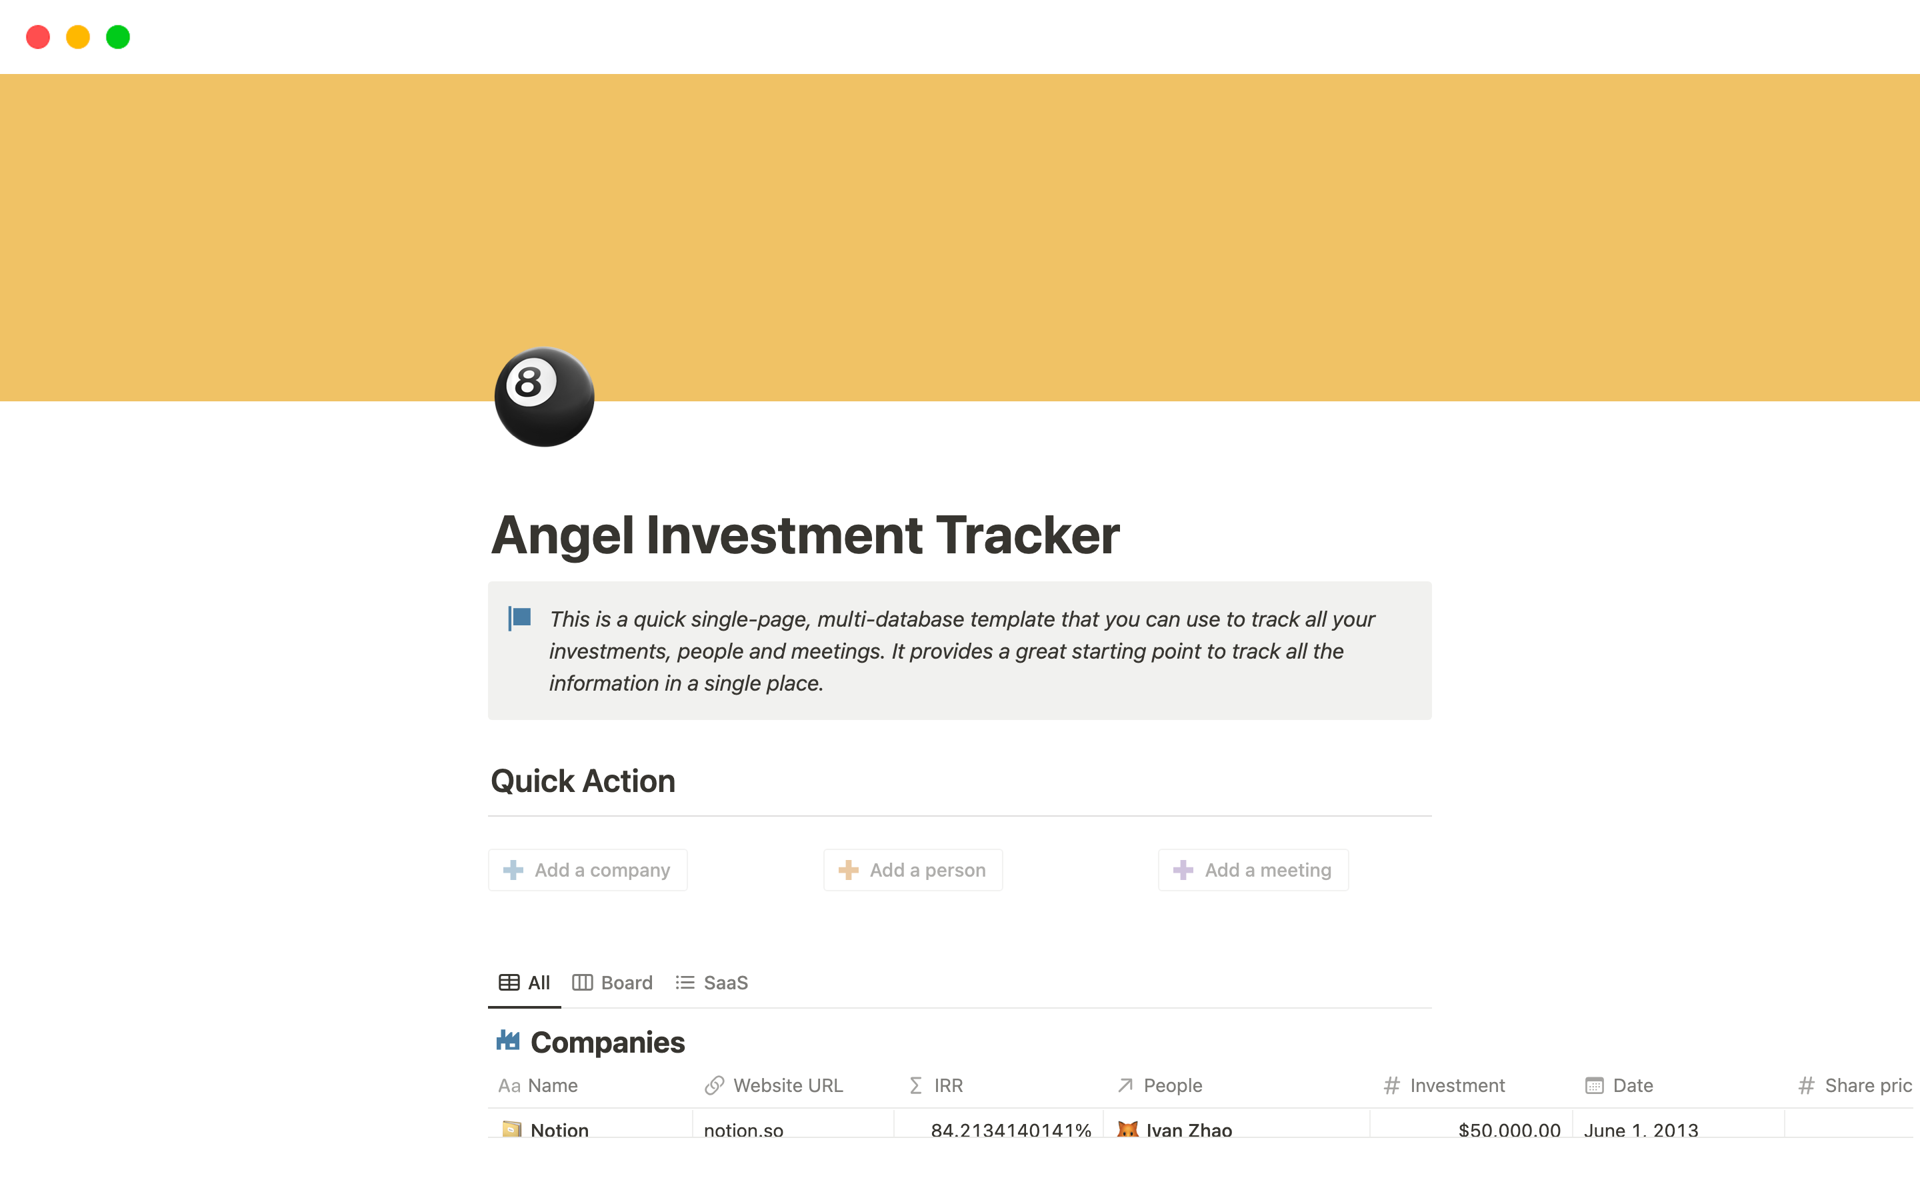Open the notion.so website link
Viewport: 1920px width, 1200px height.
coord(743,1129)
